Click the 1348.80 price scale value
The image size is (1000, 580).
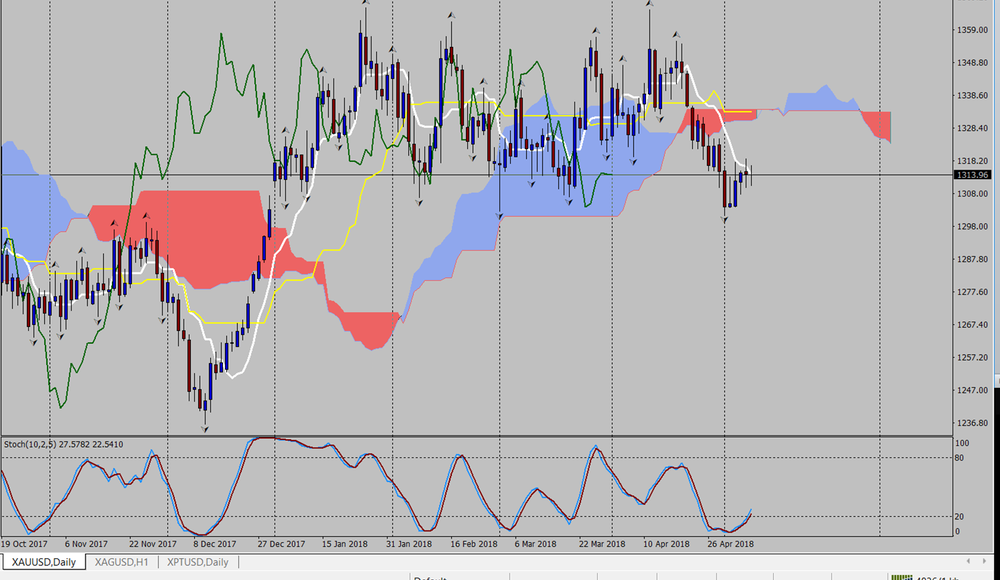(972, 63)
